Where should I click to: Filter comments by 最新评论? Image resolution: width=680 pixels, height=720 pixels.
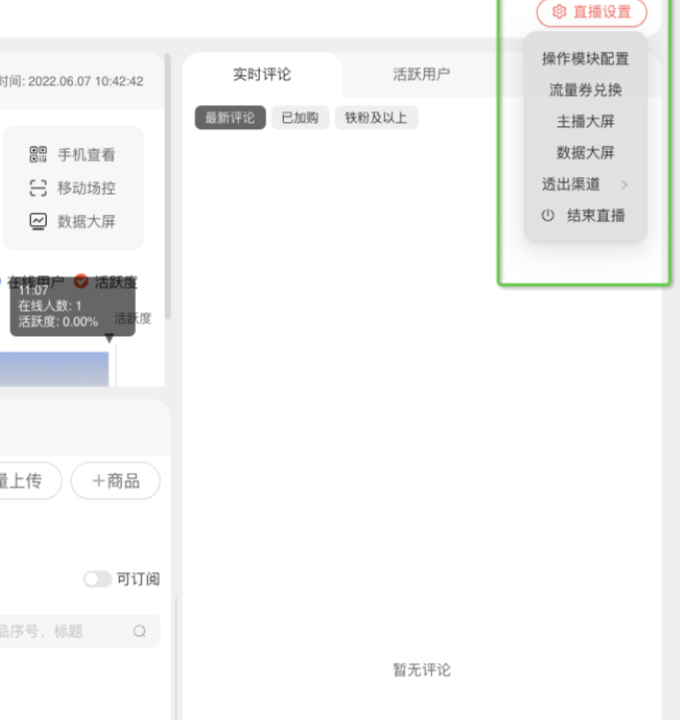230,118
